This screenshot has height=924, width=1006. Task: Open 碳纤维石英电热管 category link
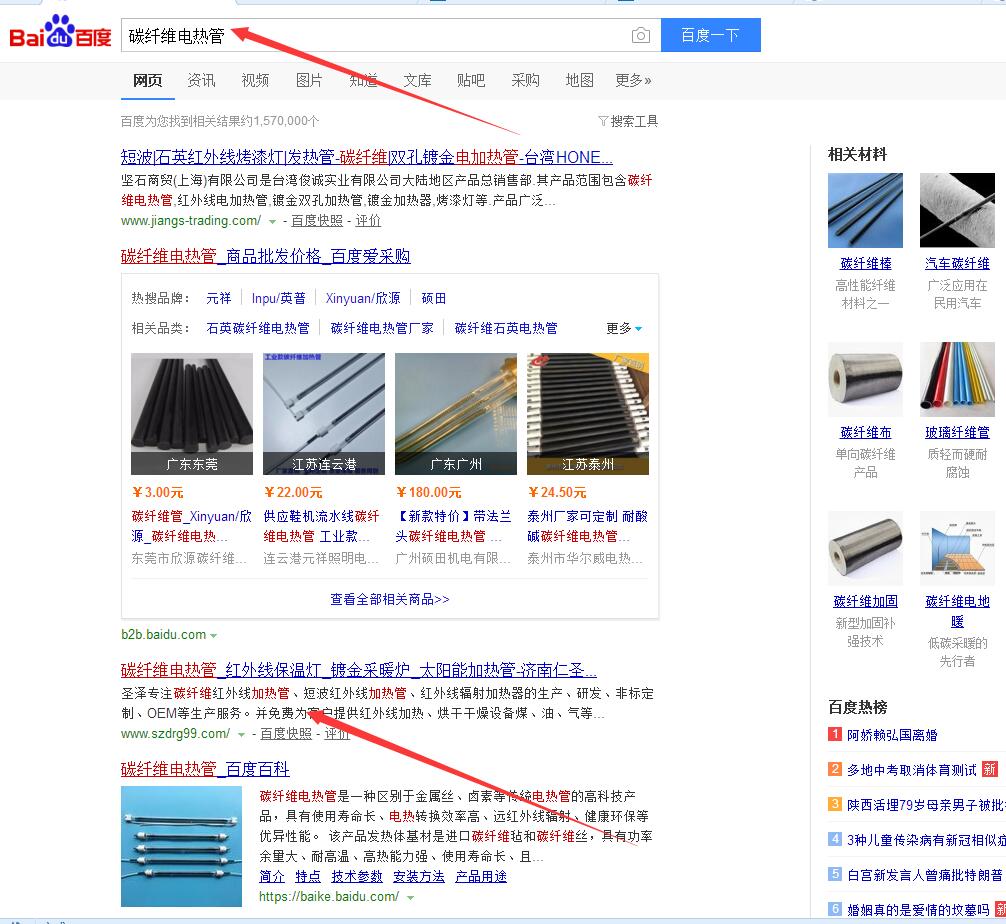506,329
